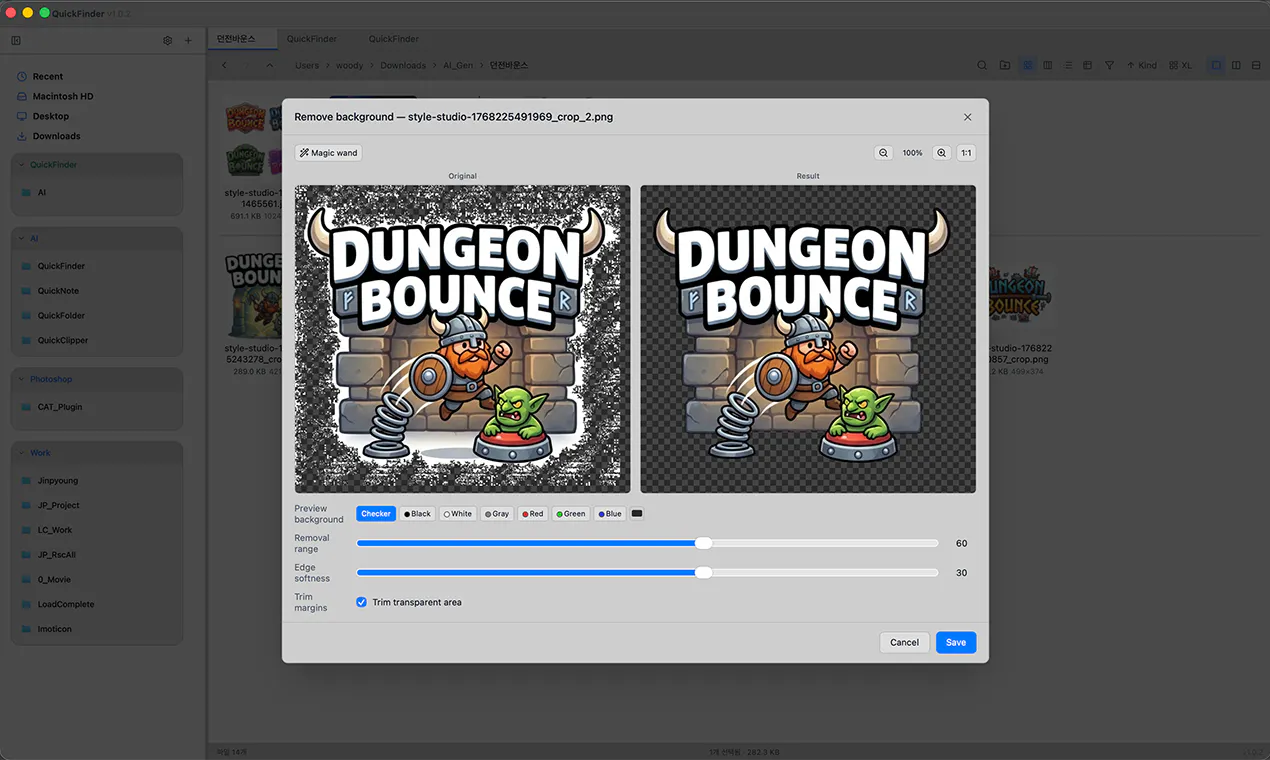Click Users in the path breadcrumb
This screenshot has height=760, width=1270.
point(307,66)
